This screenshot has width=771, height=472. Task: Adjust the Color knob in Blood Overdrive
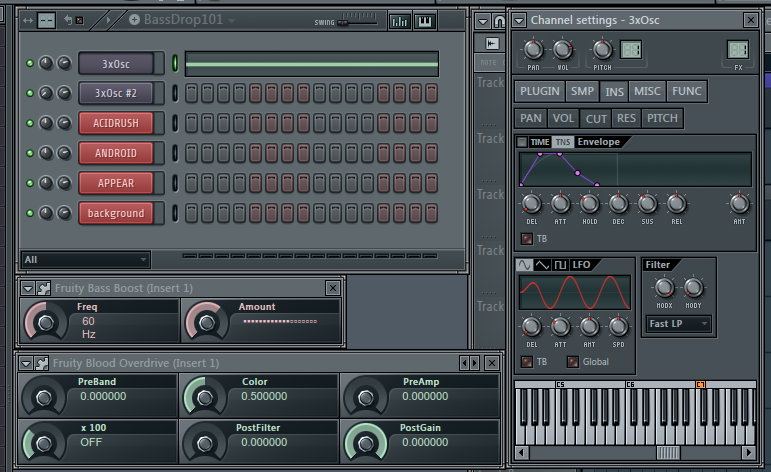205,397
